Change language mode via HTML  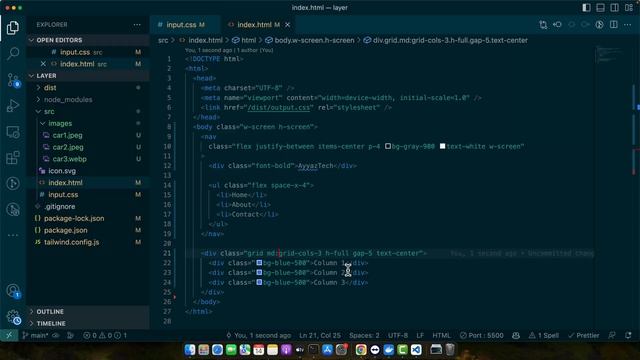441,336
